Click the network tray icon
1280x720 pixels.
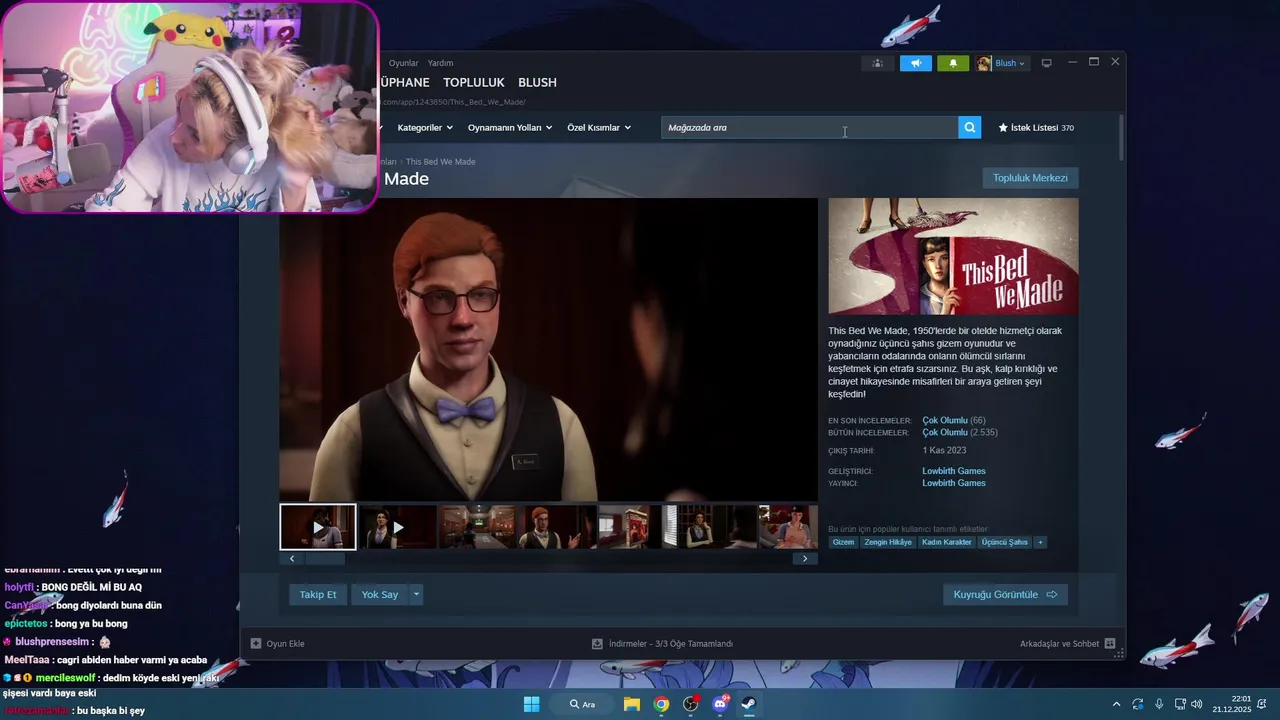pos(1180,704)
